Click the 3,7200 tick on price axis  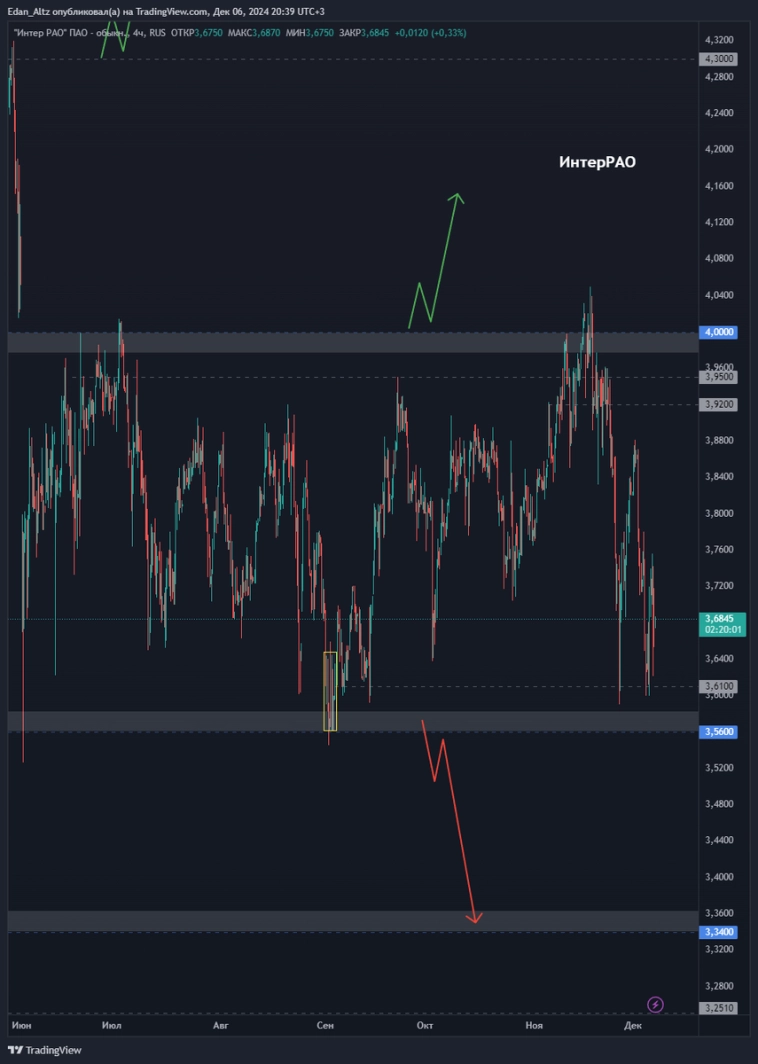point(719,585)
